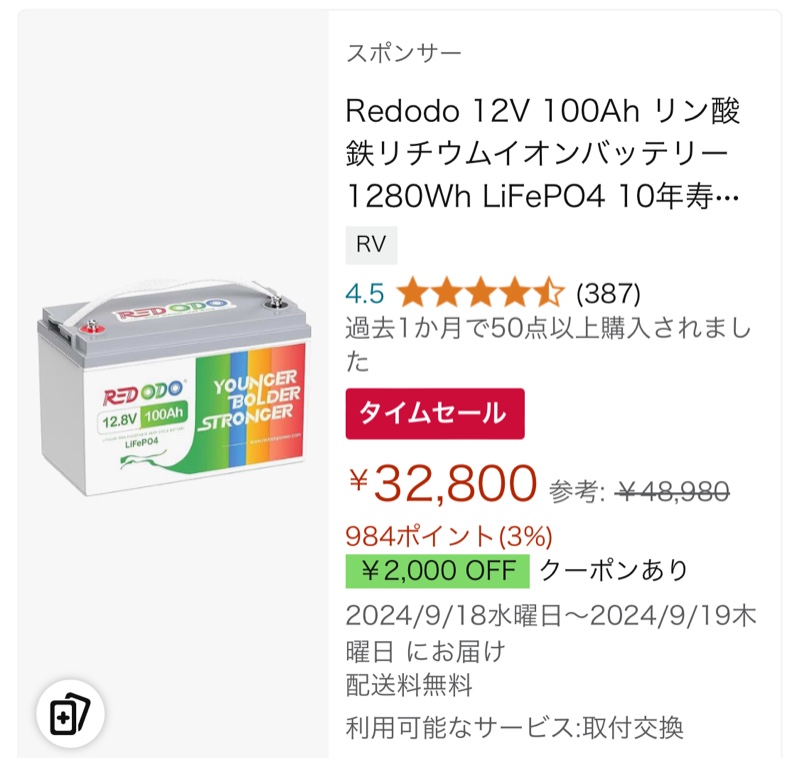Click the 4.5 star rating icons
Image resolution: width=800 pixels, height=759 pixels.
tap(480, 293)
